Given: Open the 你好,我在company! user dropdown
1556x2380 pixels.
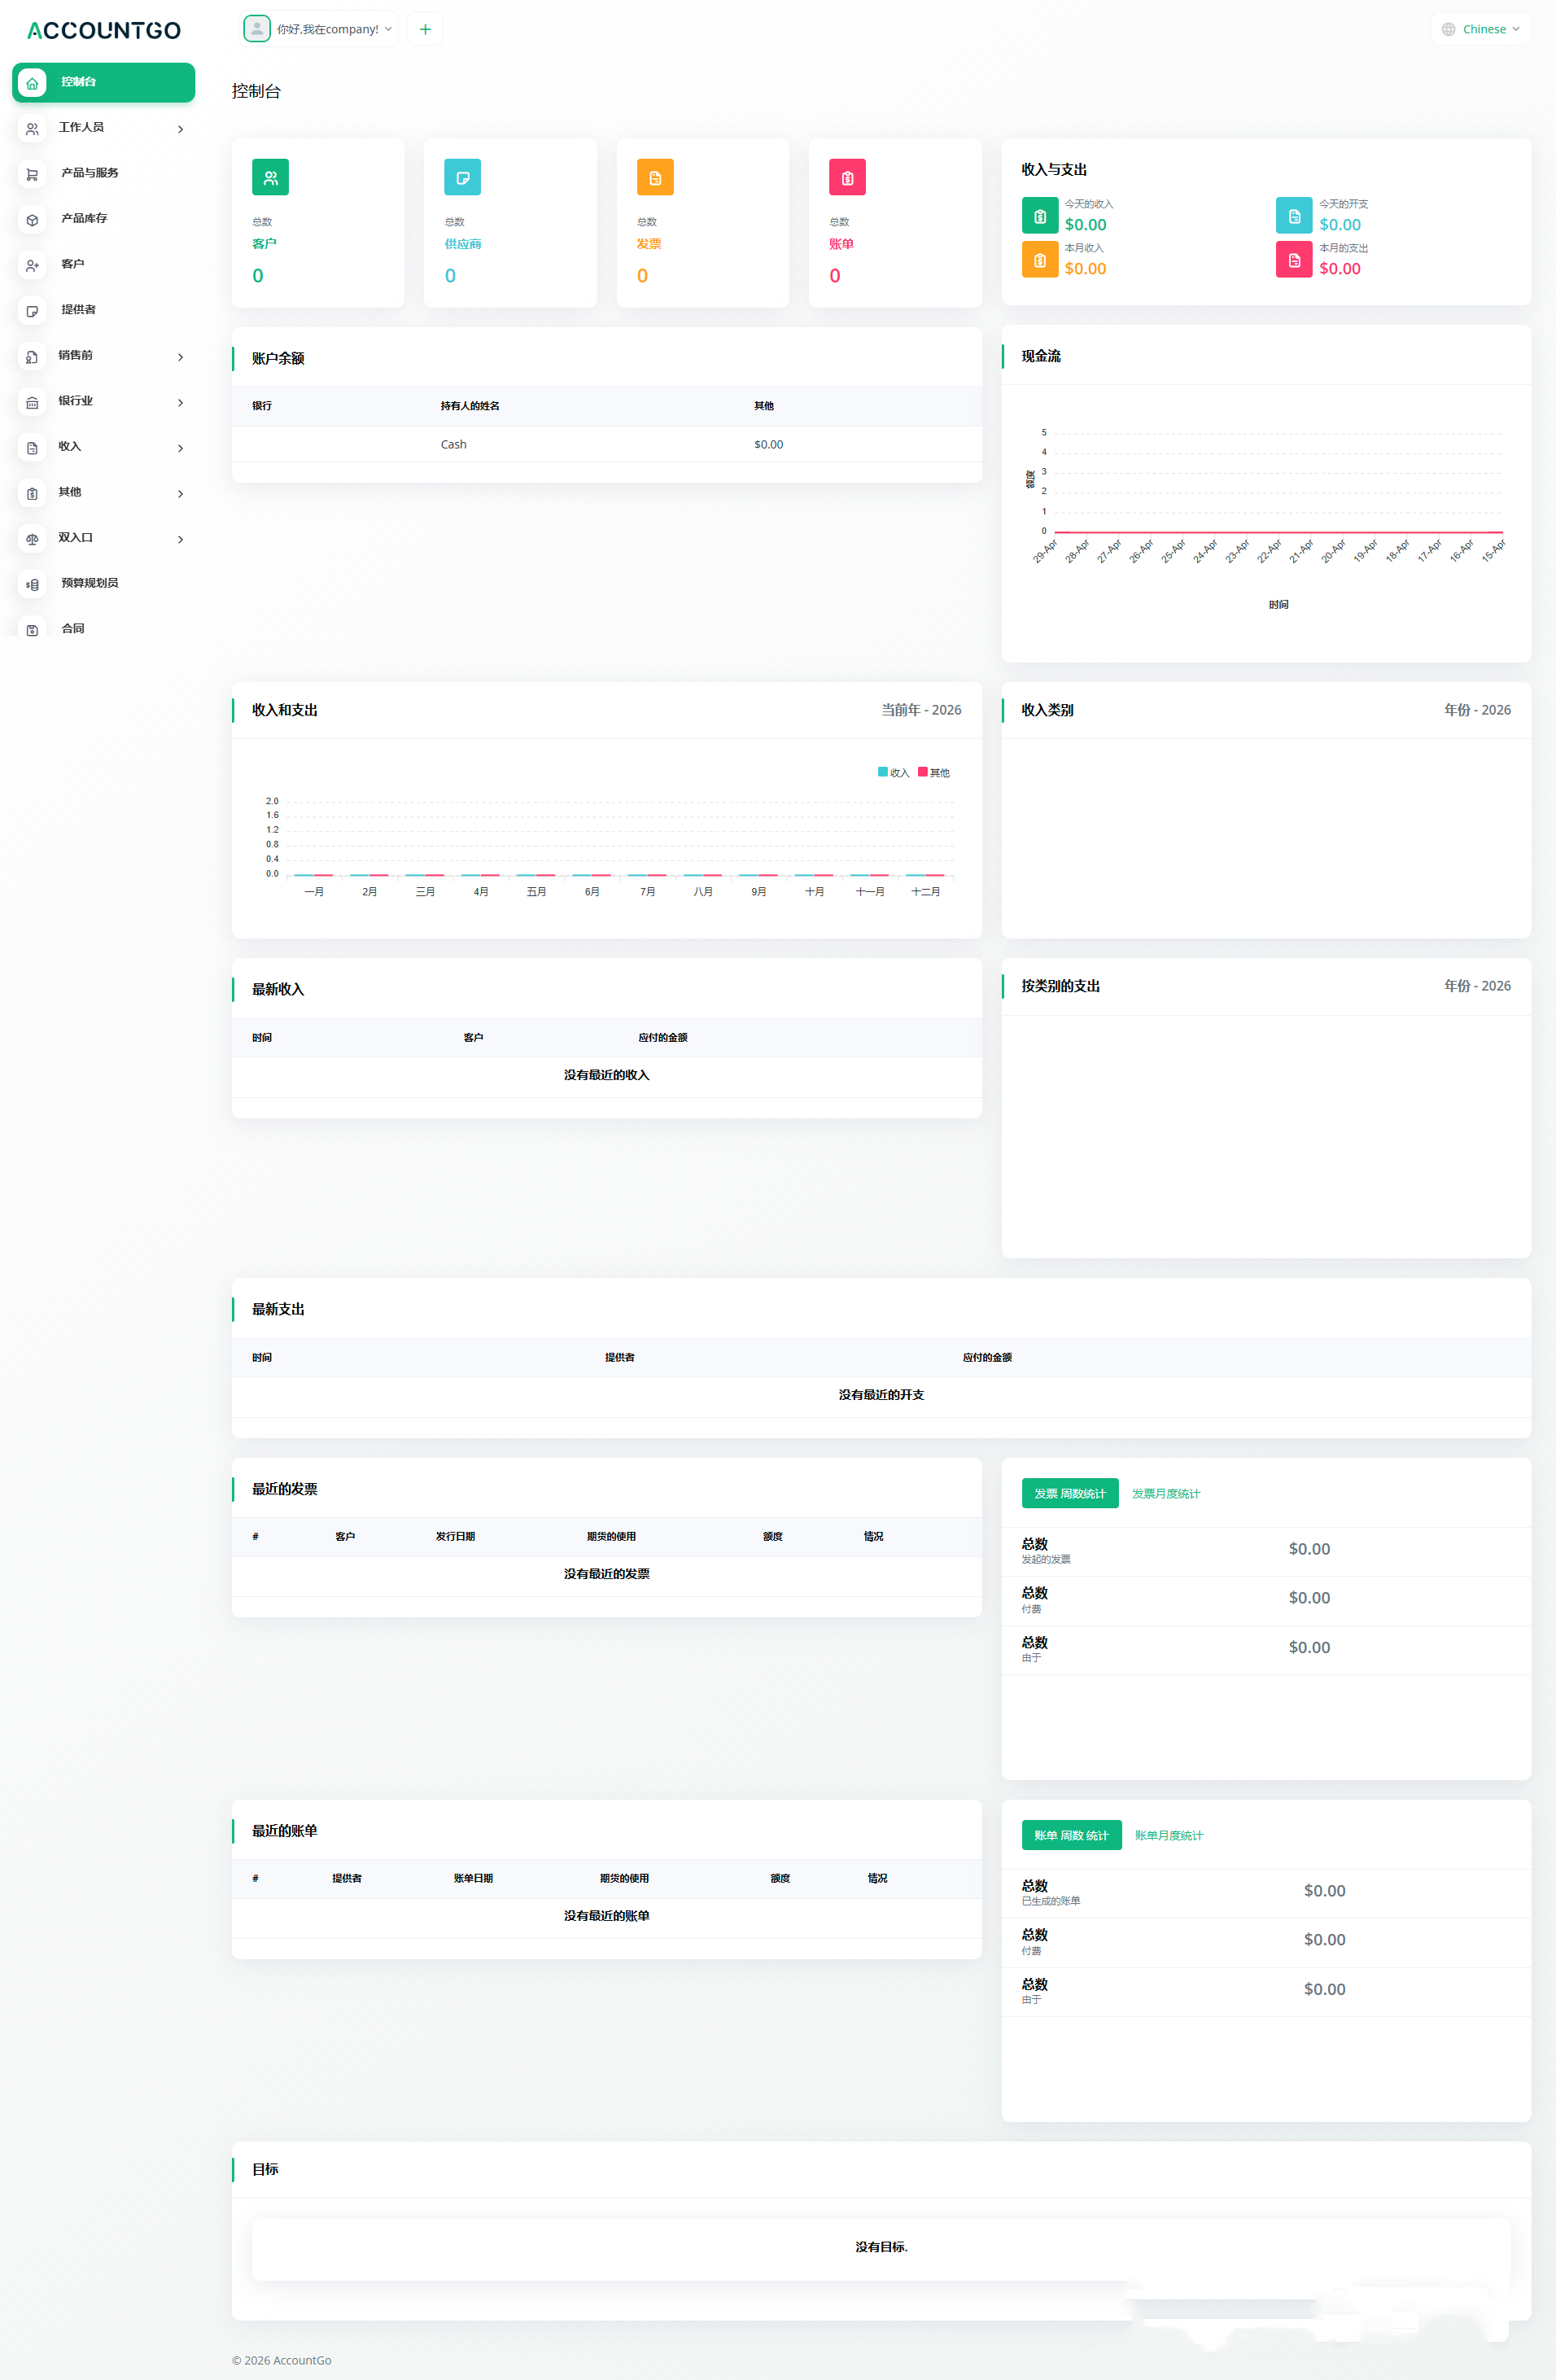Looking at the screenshot, I should pos(319,29).
